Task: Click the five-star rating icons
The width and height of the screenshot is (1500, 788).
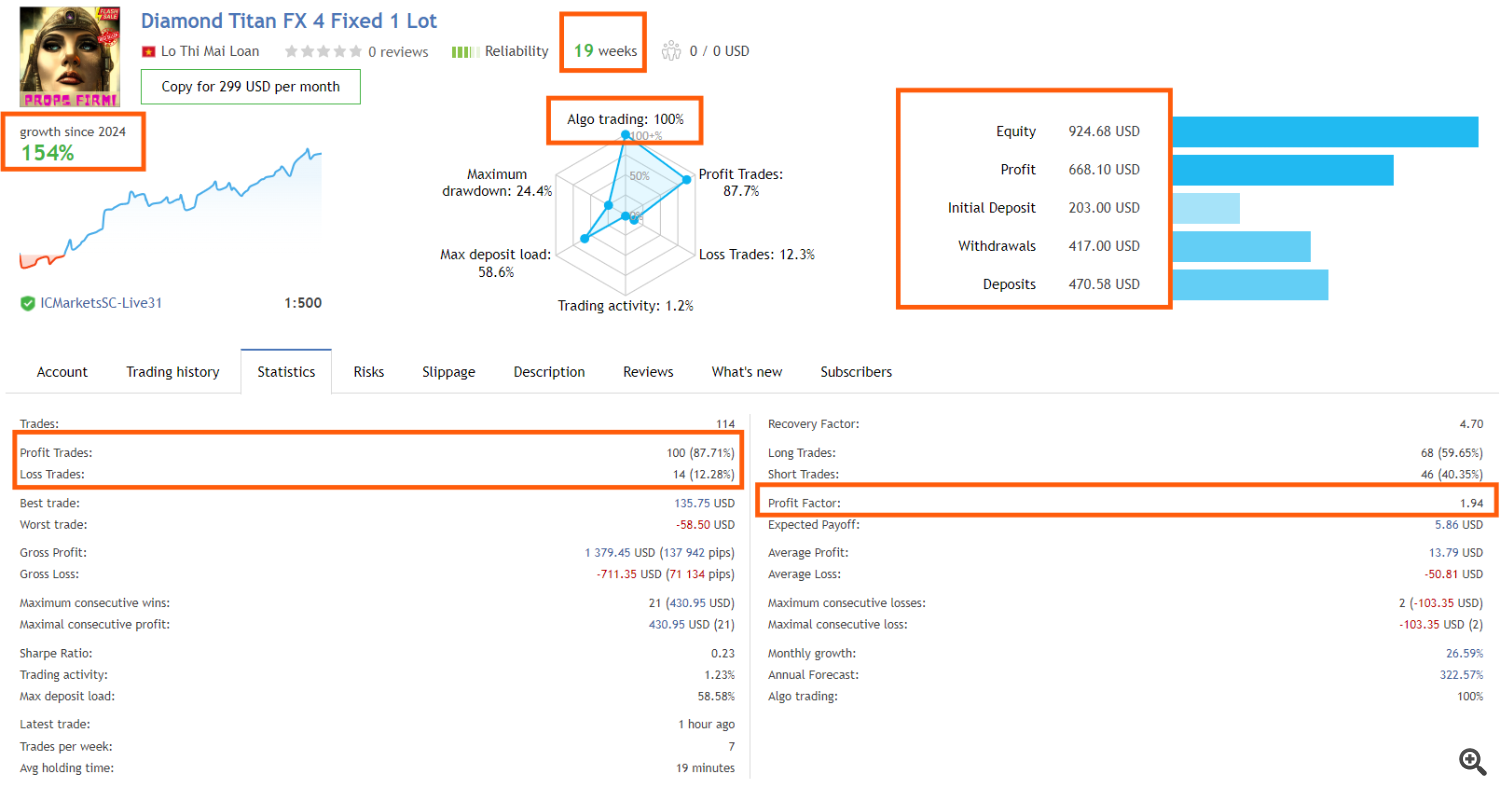Action: click(322, 51)
